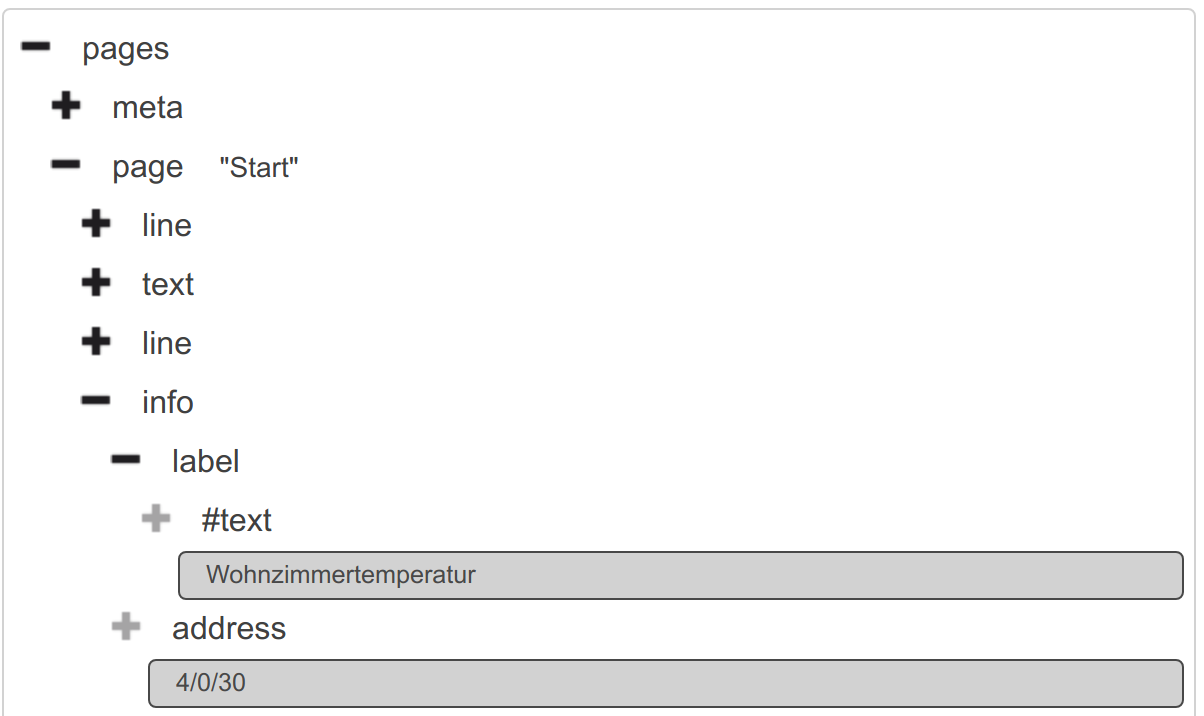Click the "Start" page name

259,168
